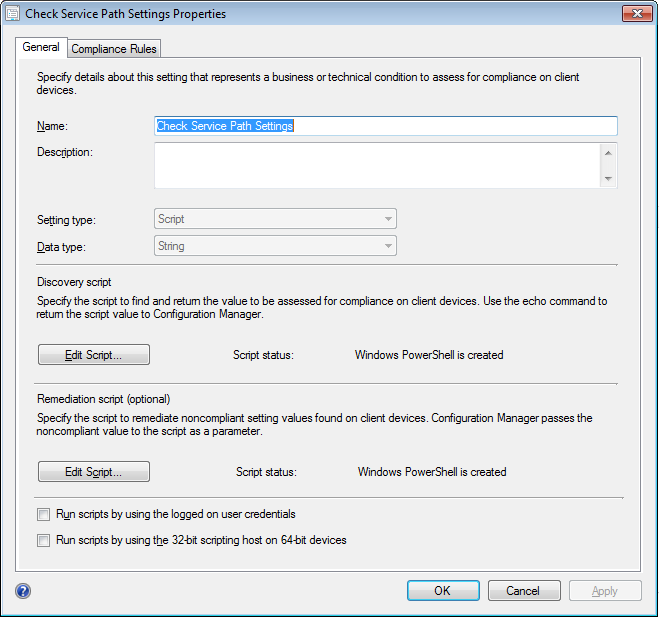
Task: Click the Name input field
Action: (386, 126)
